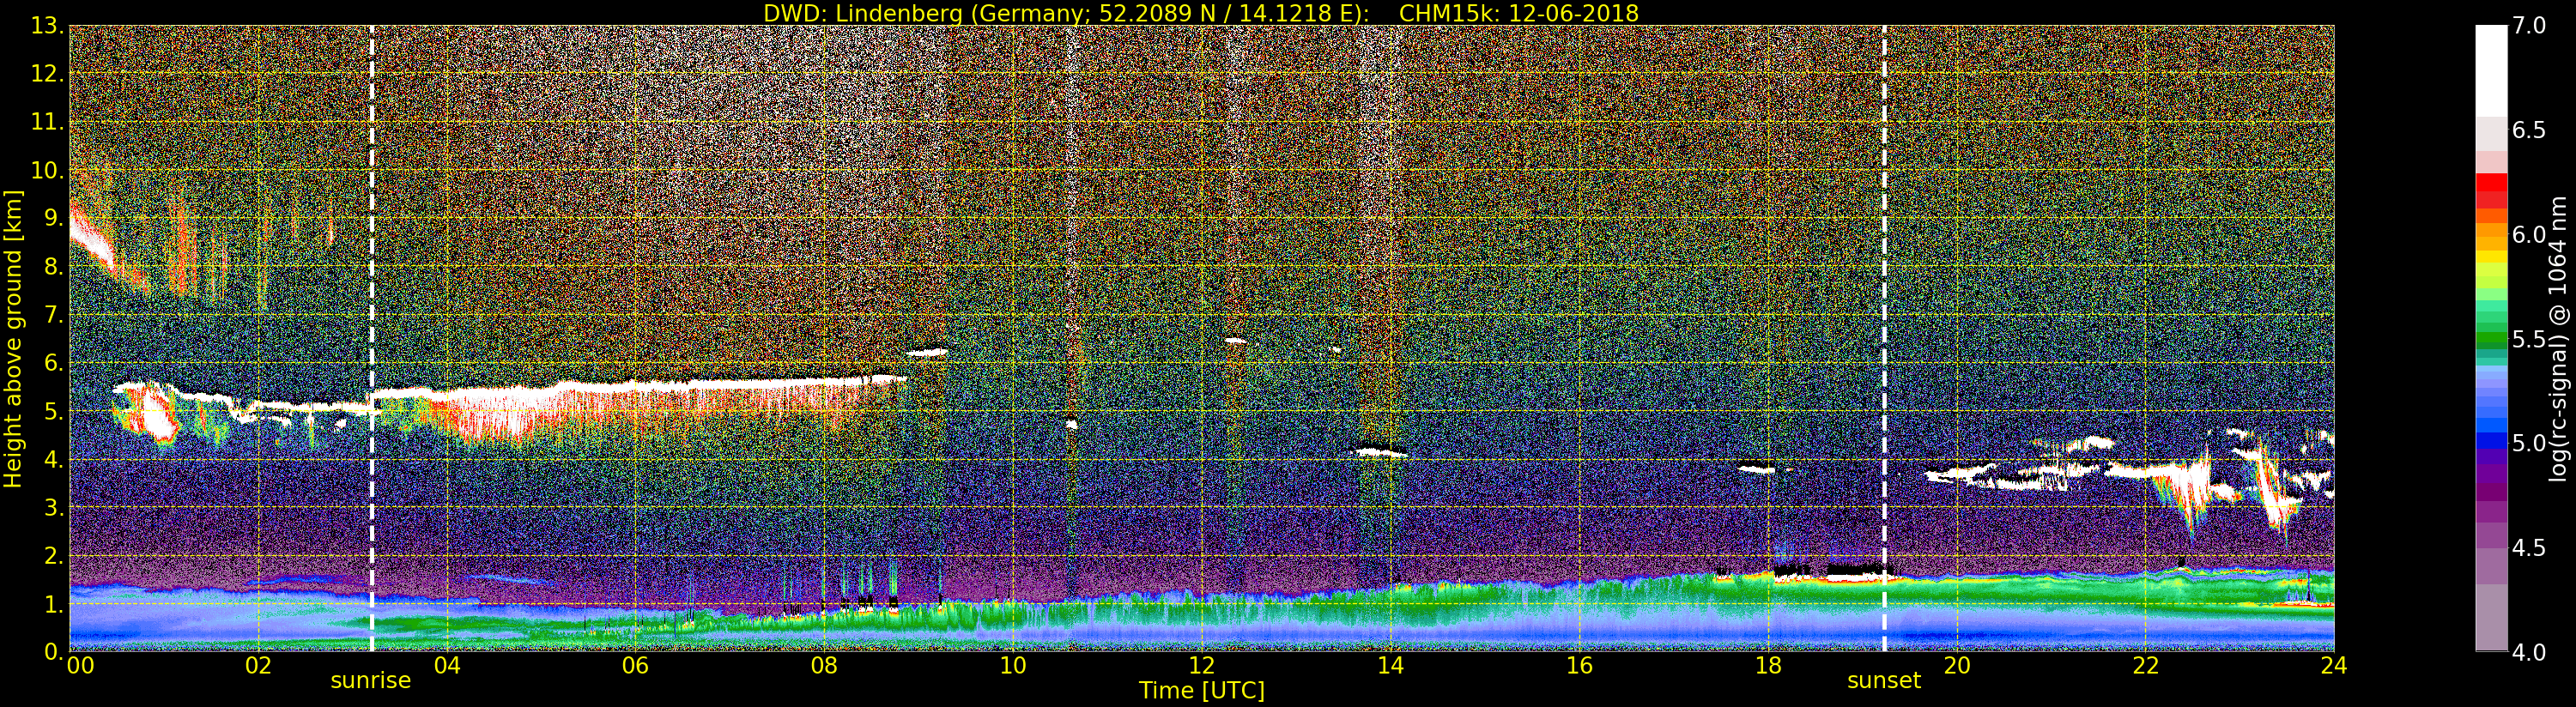Click the 24 tick on the time axis
Viewport: 2576px width, 707px height.
(2333, 666)
